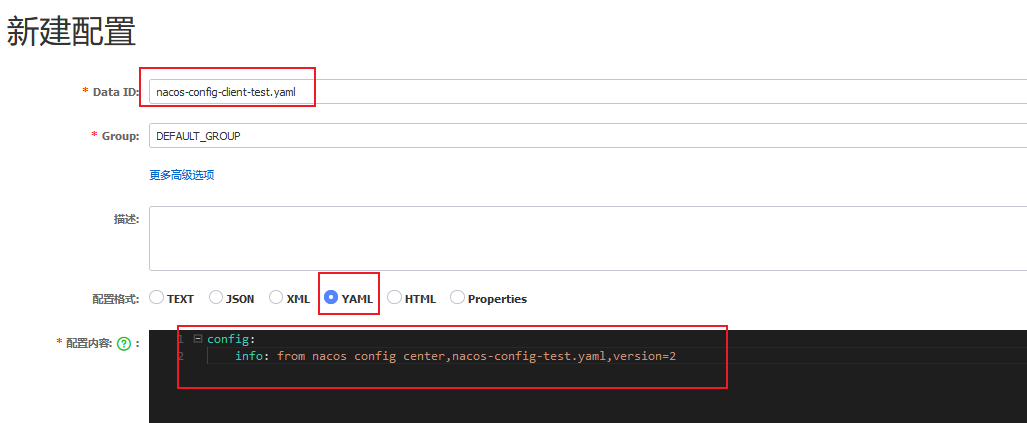Click line number 2 in editor gutter
The image size is (1027, 423).
[x=180, y=357]
